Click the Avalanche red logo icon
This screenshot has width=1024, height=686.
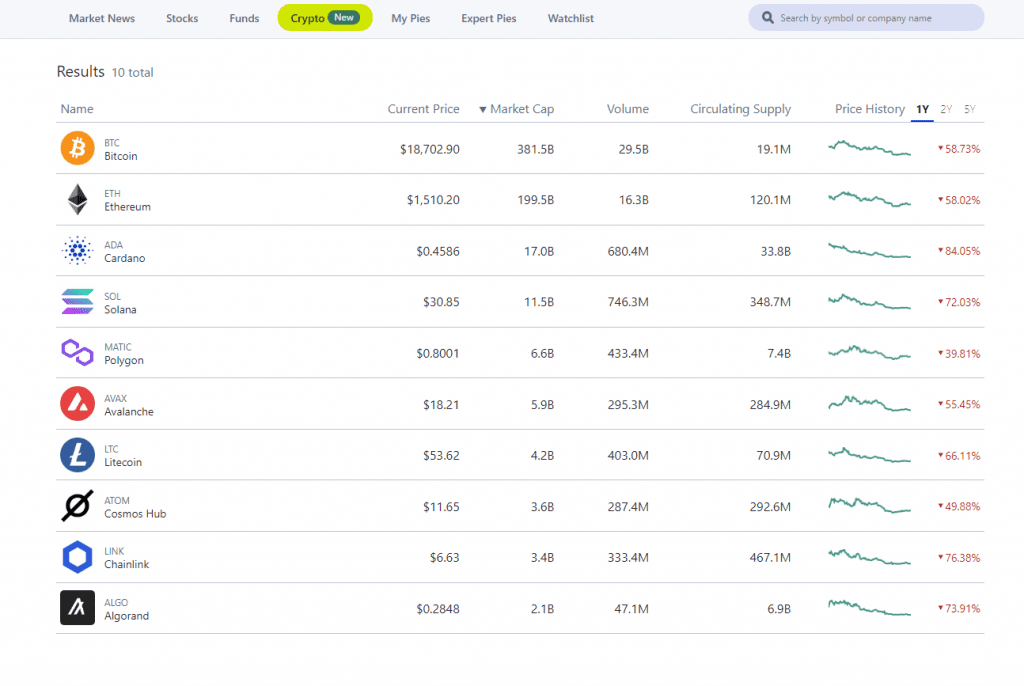click(x=77, y=404)
